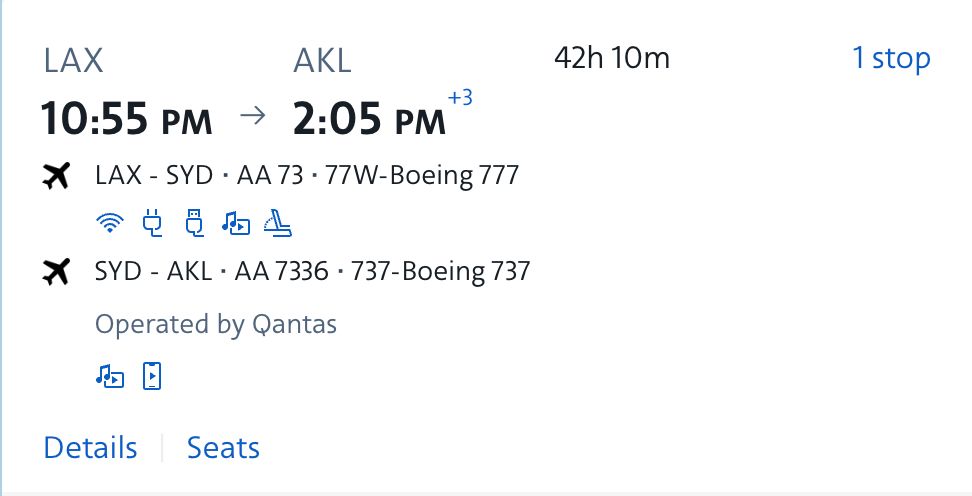
Task: Click the Operated by Qantas text
Action: pos(216,324)
